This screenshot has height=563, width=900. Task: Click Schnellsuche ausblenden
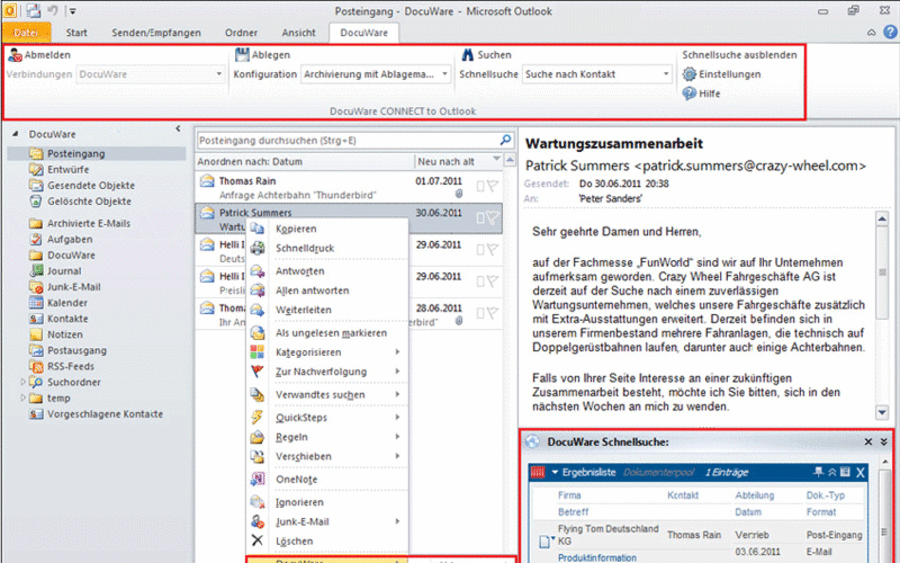739,55
